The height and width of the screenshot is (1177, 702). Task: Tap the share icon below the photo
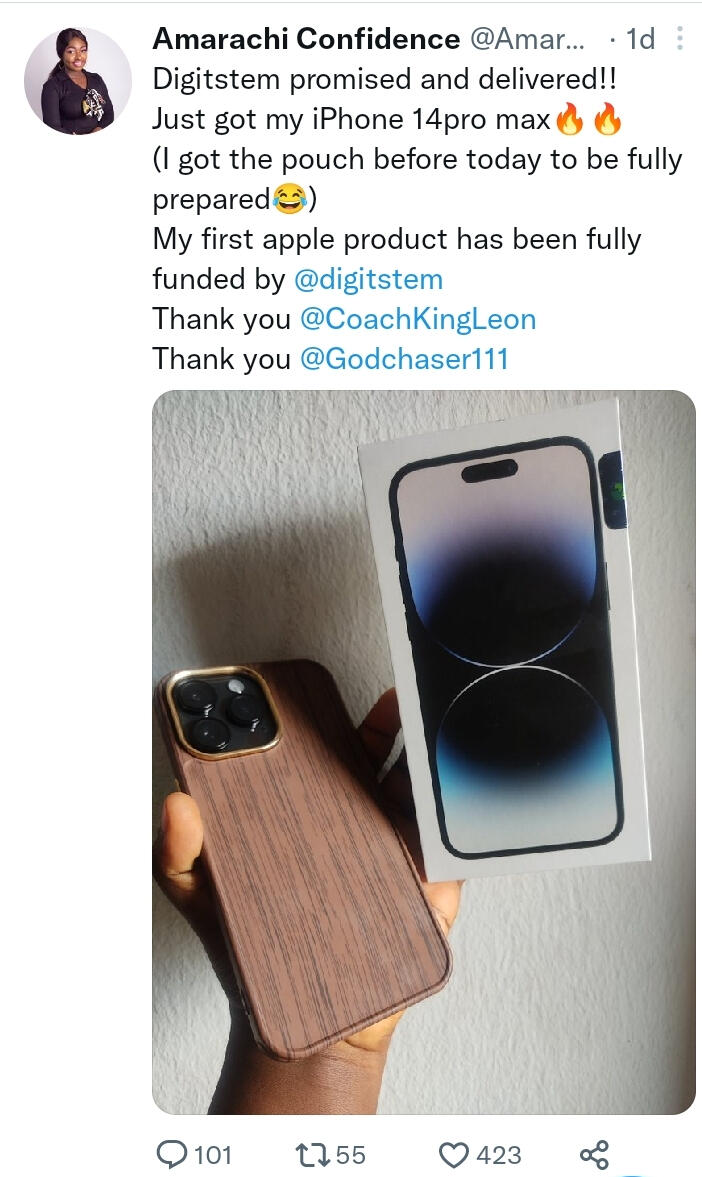594,1155
